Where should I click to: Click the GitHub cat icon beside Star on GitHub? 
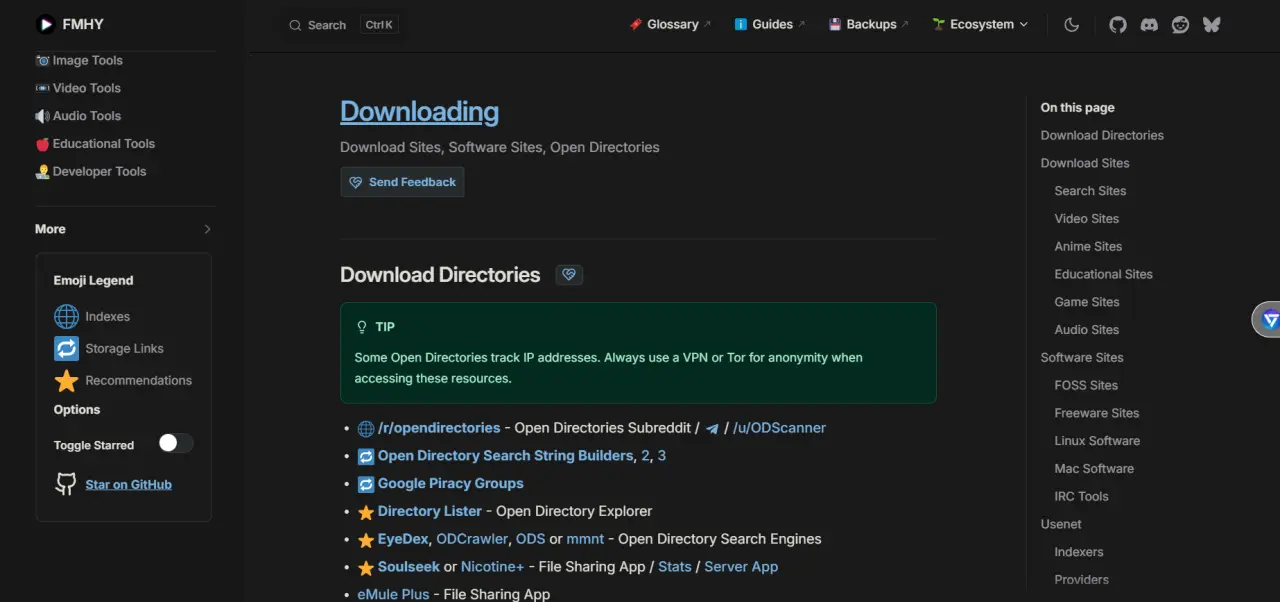66,484
